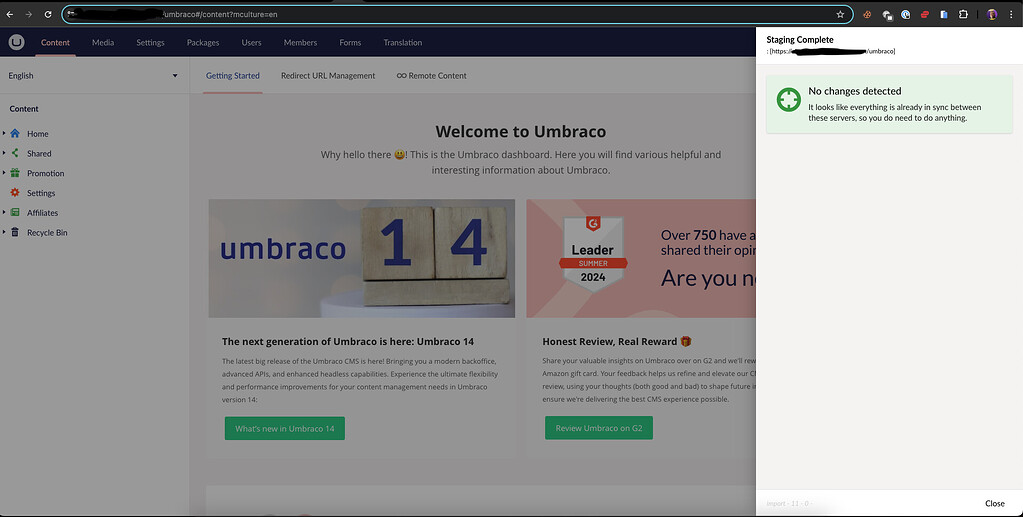Click the blue book extension icon
This screenshot has width=1023, height=517.
pyautogui.click(x=943, y=14)
